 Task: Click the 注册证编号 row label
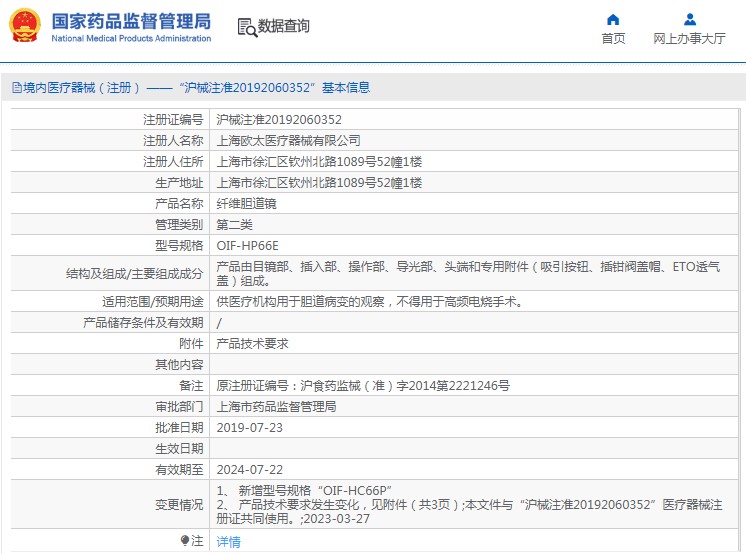pyautogui.click(x=173, y=119)
